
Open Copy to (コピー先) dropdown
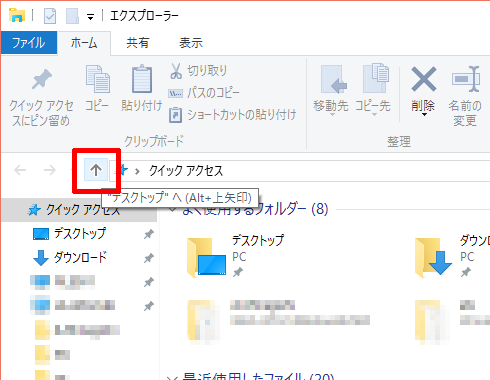tap(373, 107)
